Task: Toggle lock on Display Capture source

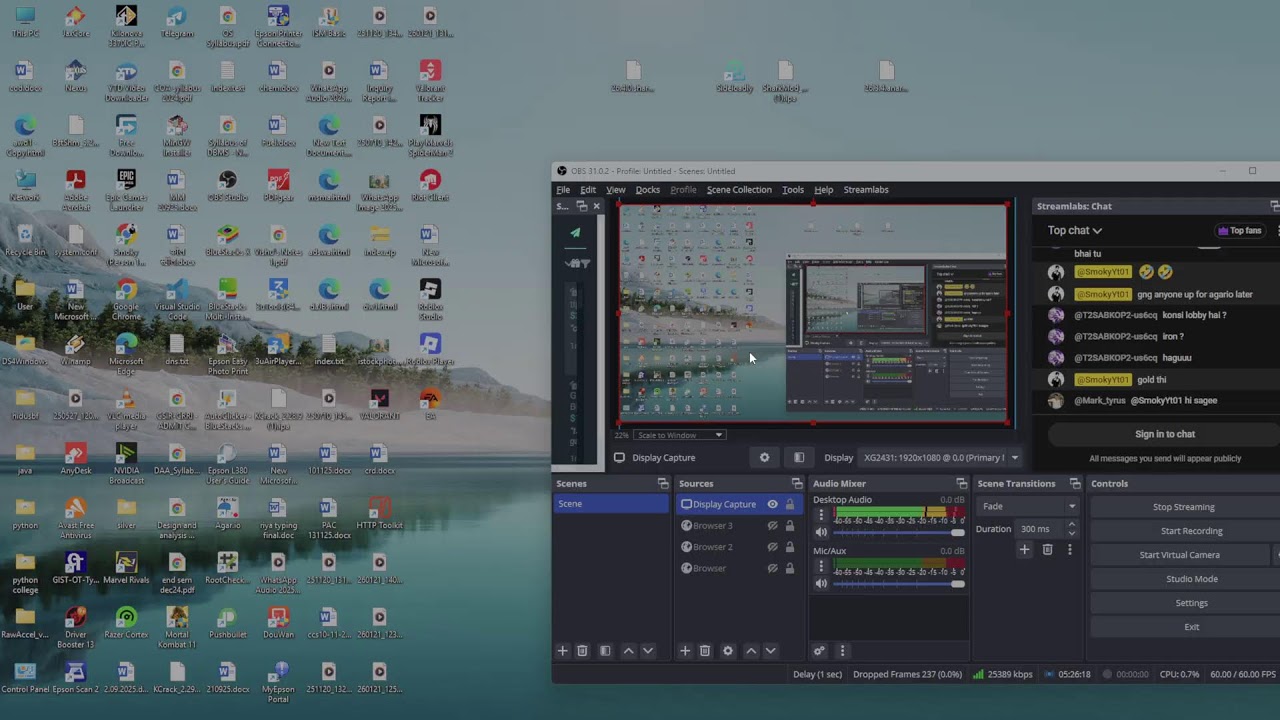Action: pyautogui.click(x=790, y=505)
